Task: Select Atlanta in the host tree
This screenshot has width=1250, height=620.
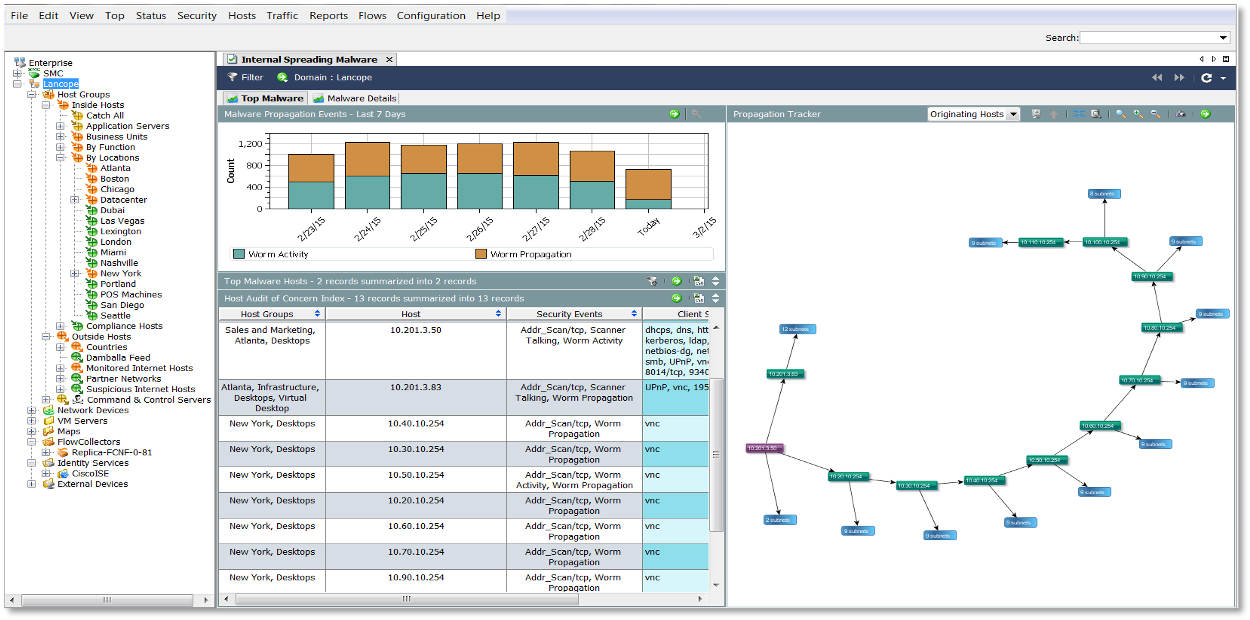Action: pos(115,168)
